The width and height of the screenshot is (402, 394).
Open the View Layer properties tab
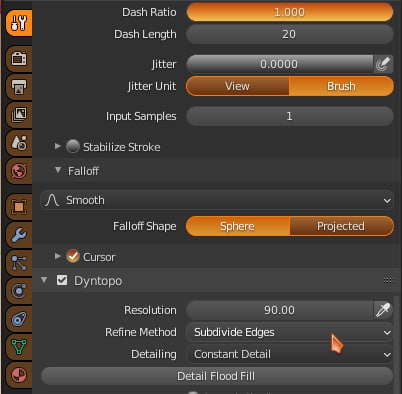[19, 115]
